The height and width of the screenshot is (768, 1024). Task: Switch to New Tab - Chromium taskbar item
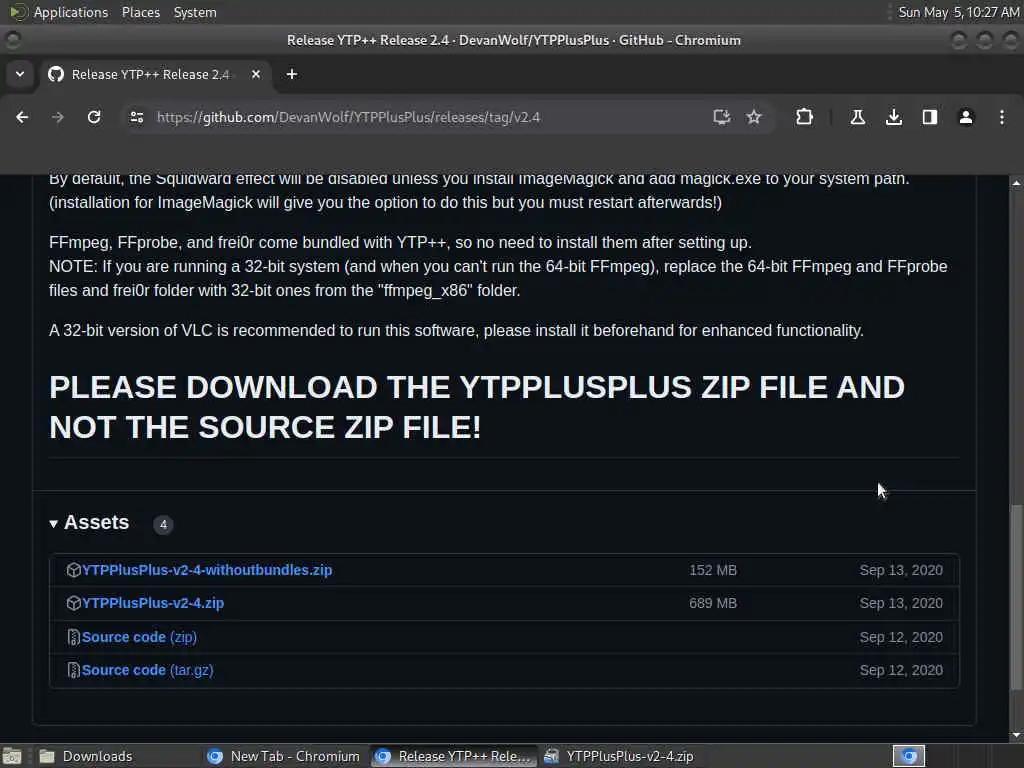[284, 756]
